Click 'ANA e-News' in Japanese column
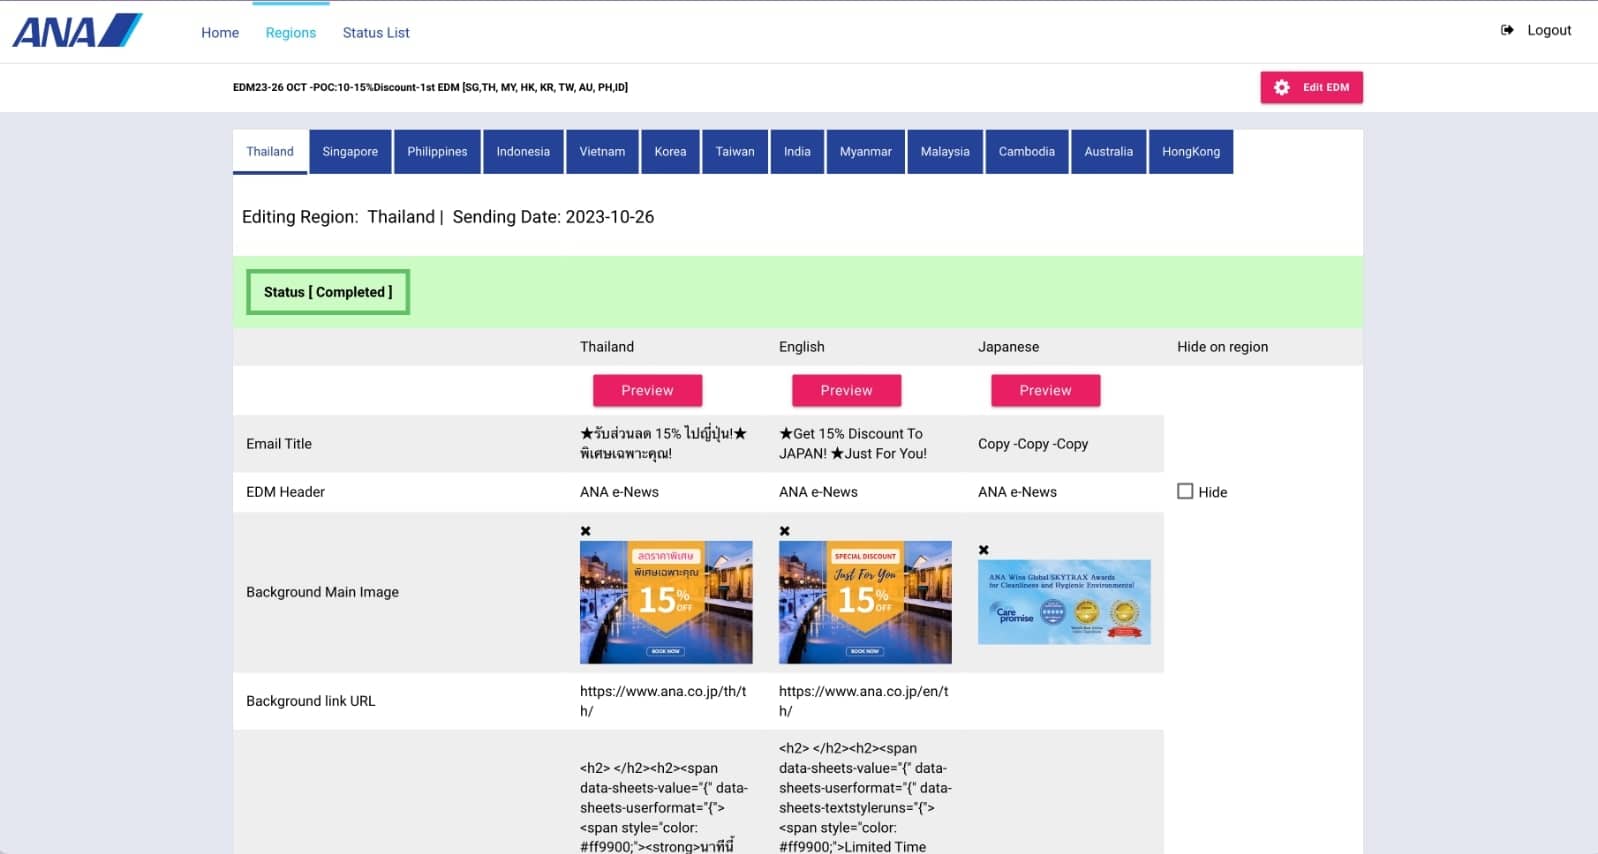Viewport: 1598px width, 854px height. (1017, 492)
